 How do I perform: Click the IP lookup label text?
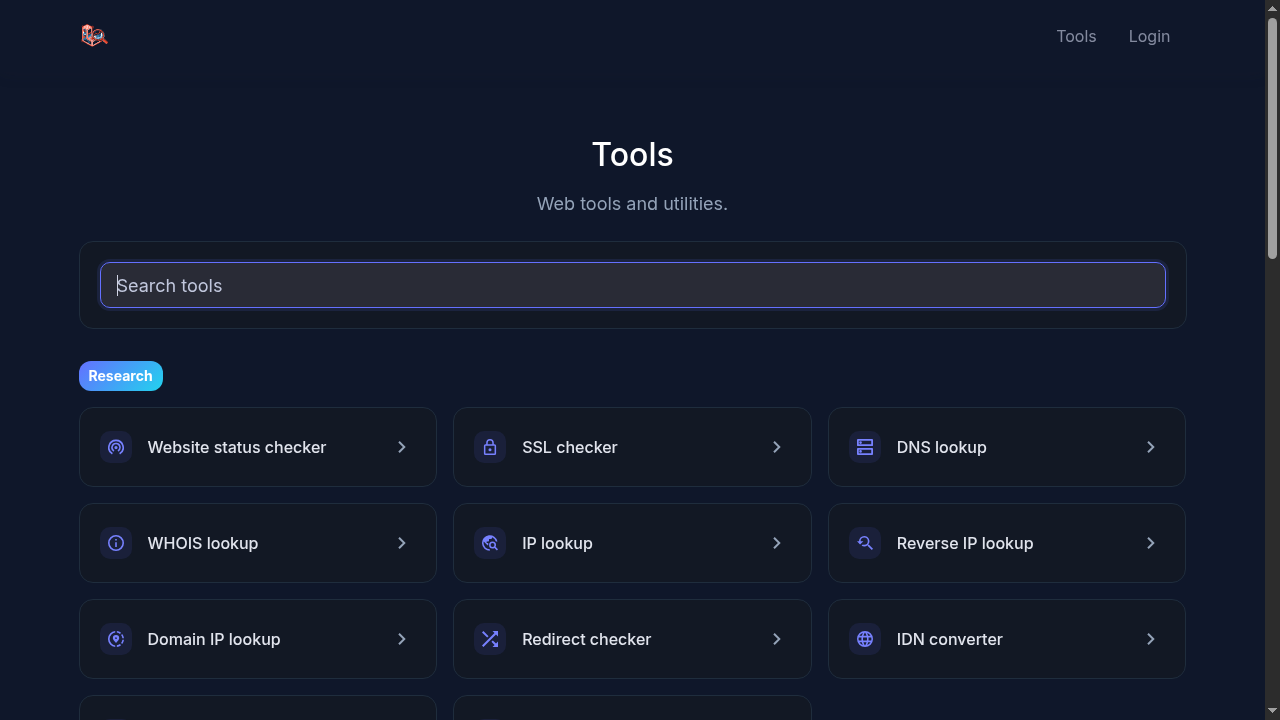[x=557, y=543]
